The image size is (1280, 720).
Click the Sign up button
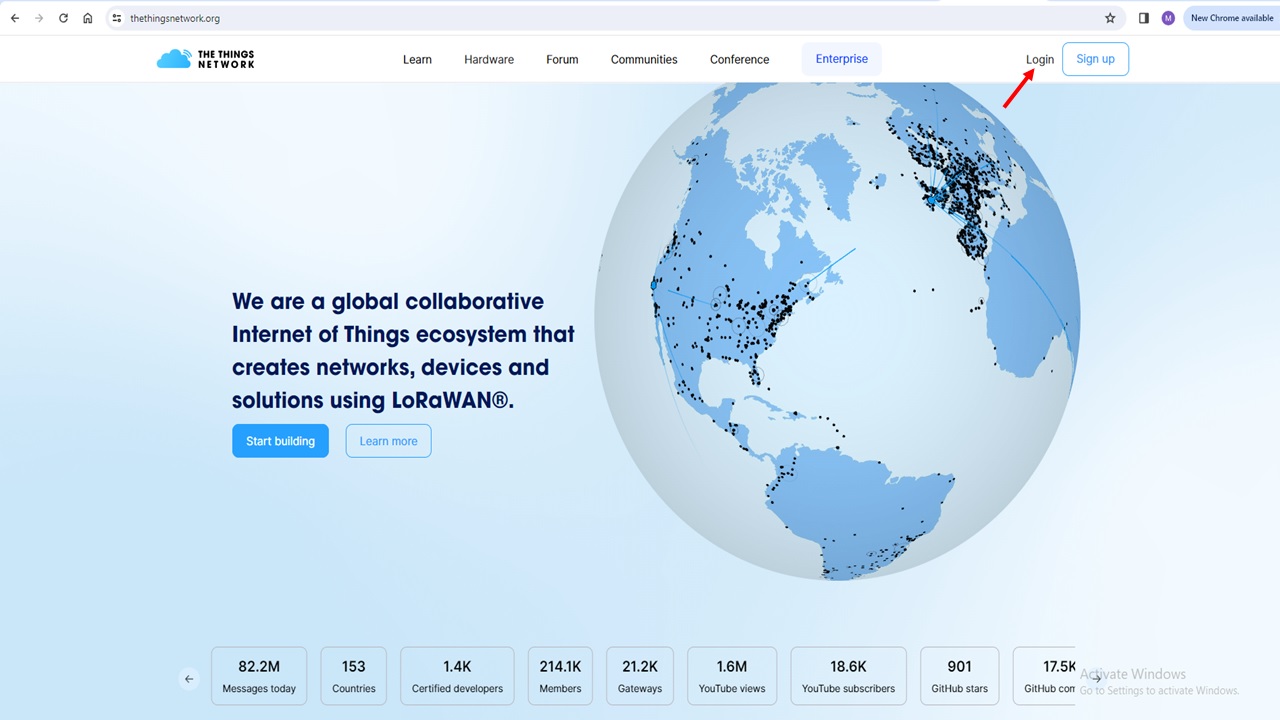tap(1095, 59)
